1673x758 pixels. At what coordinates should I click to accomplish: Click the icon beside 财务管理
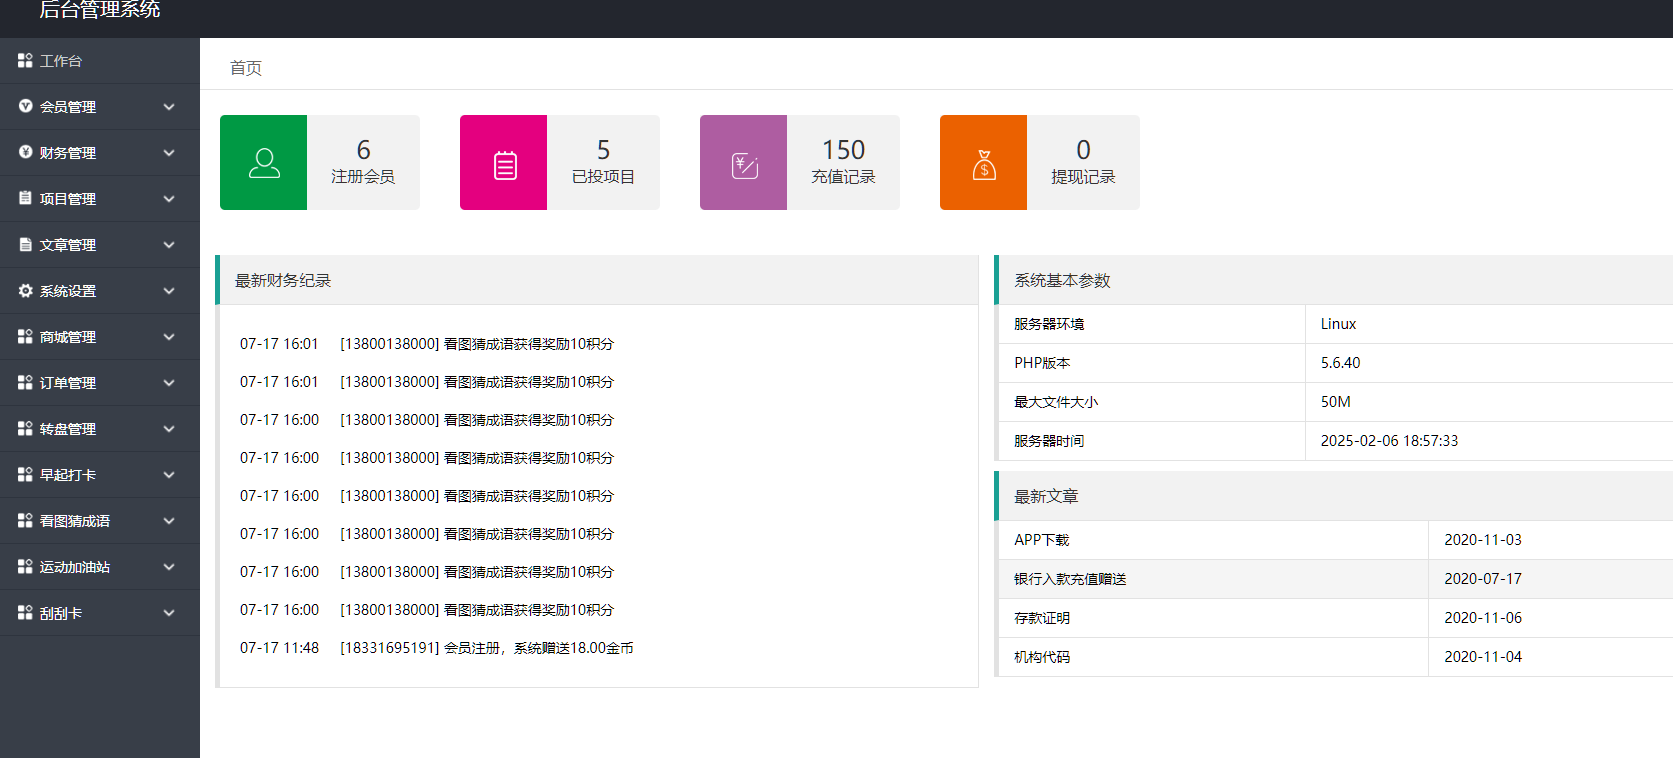[x=26, y=153]
